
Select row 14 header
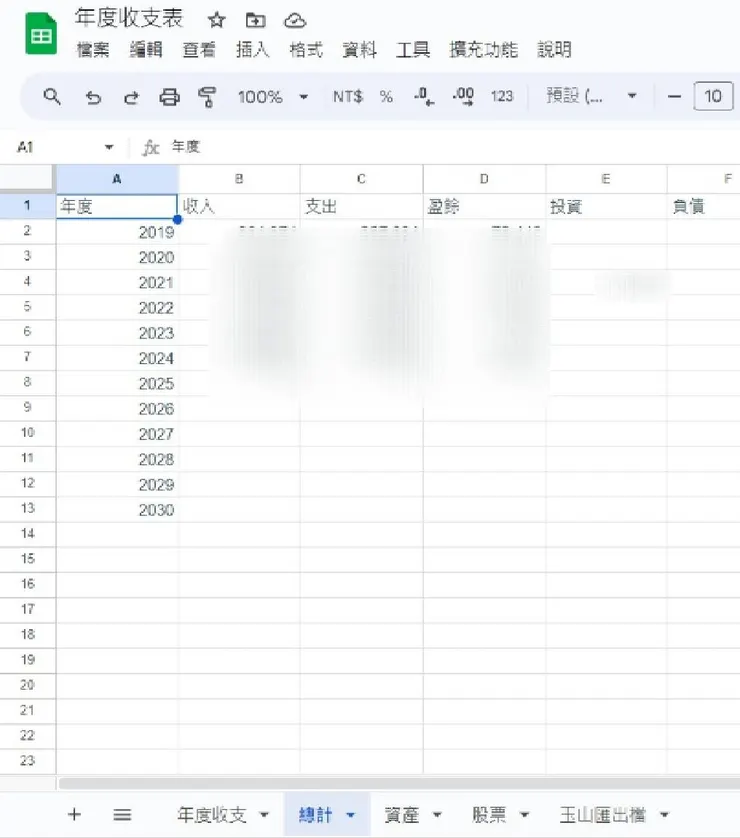point(27,534)
